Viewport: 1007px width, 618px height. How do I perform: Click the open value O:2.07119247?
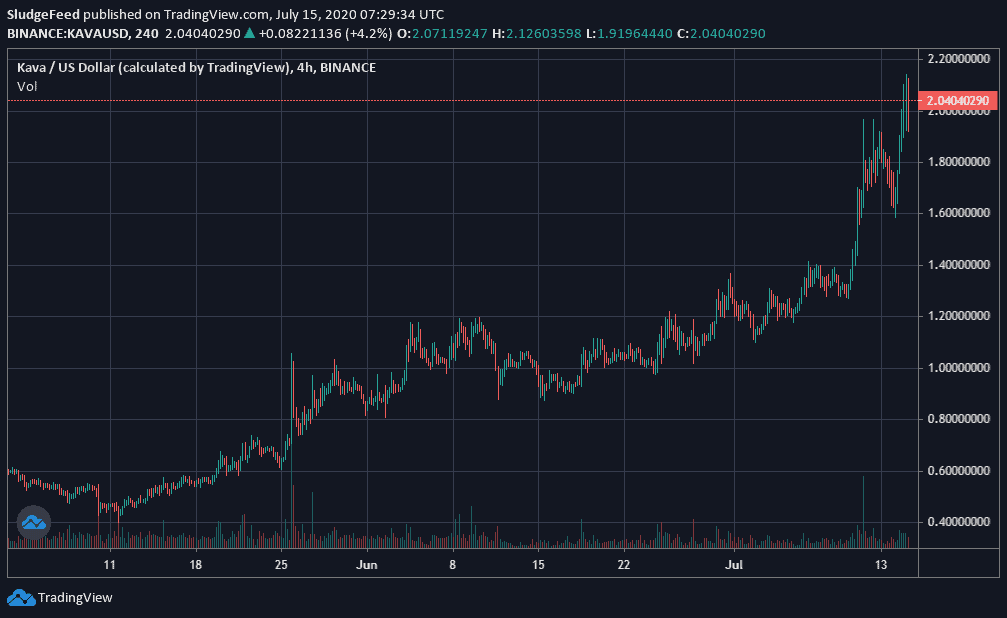[x=442, y=33]
